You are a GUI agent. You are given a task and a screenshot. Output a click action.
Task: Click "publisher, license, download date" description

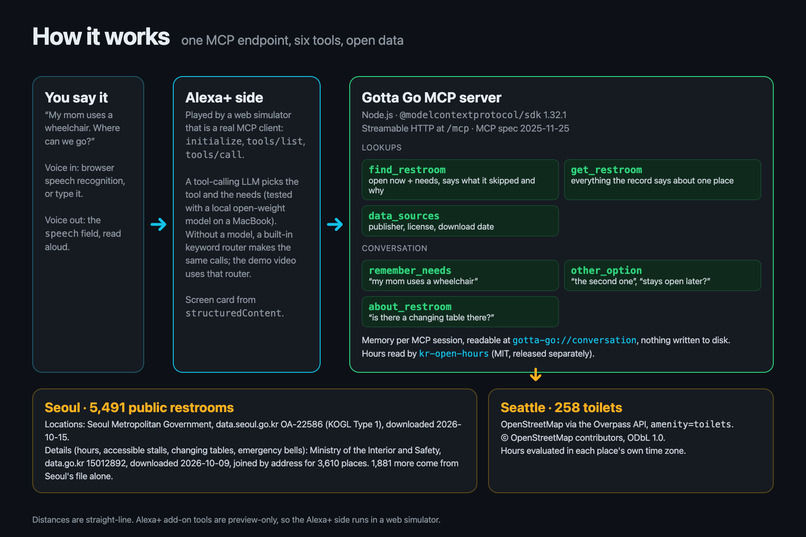tap(431, 227)
